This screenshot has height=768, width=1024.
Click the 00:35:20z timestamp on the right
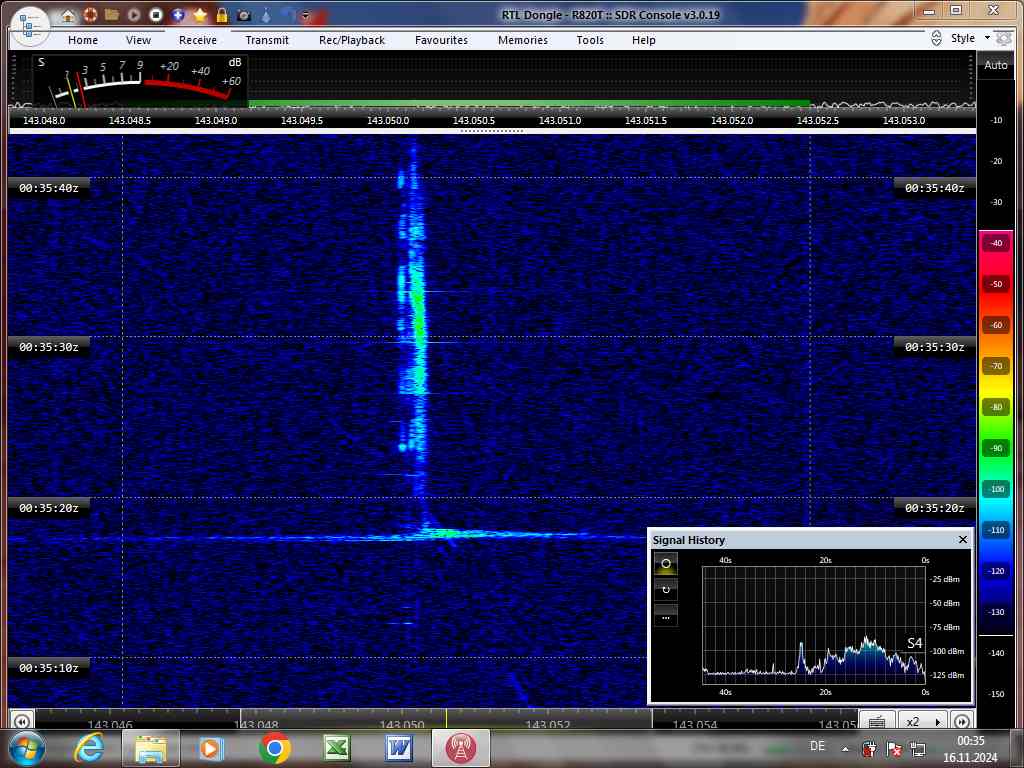pyautogui.click(x=935, y=507)
